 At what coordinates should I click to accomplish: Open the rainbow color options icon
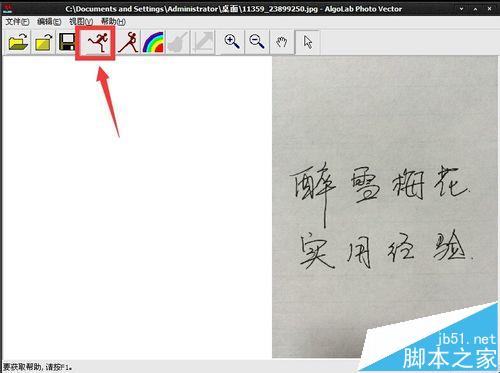153,42
